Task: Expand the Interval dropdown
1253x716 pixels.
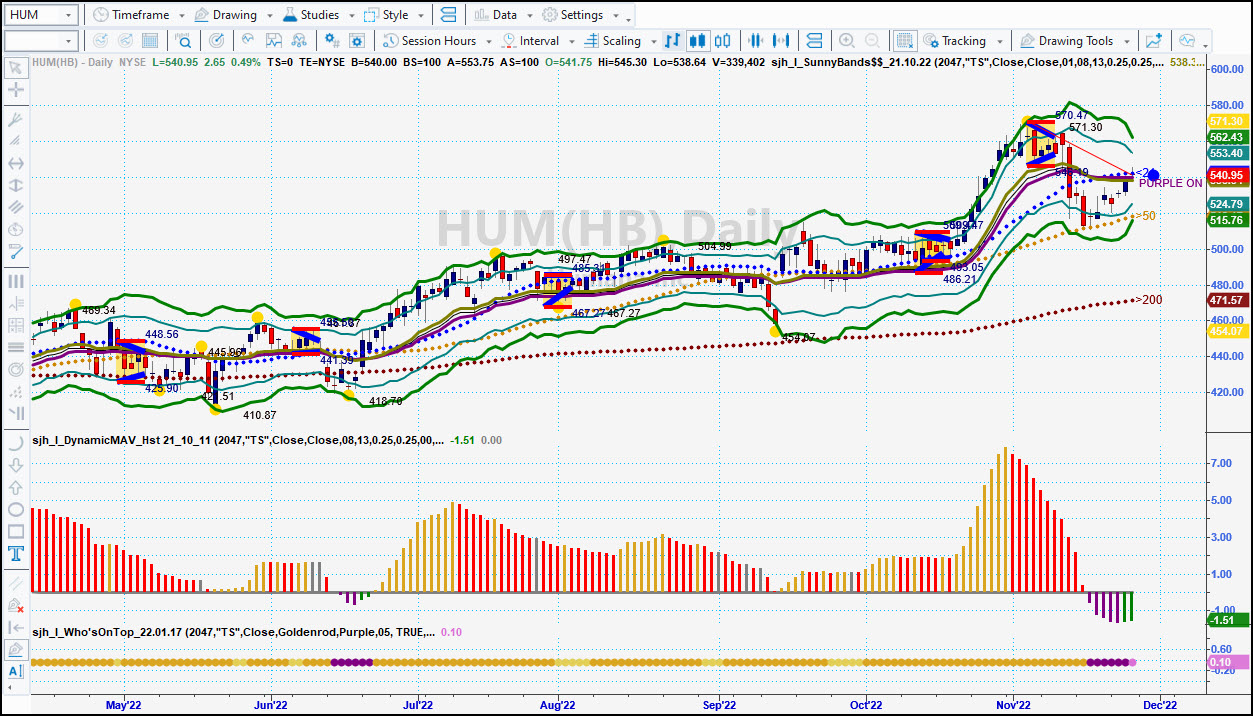Action: 570,41
